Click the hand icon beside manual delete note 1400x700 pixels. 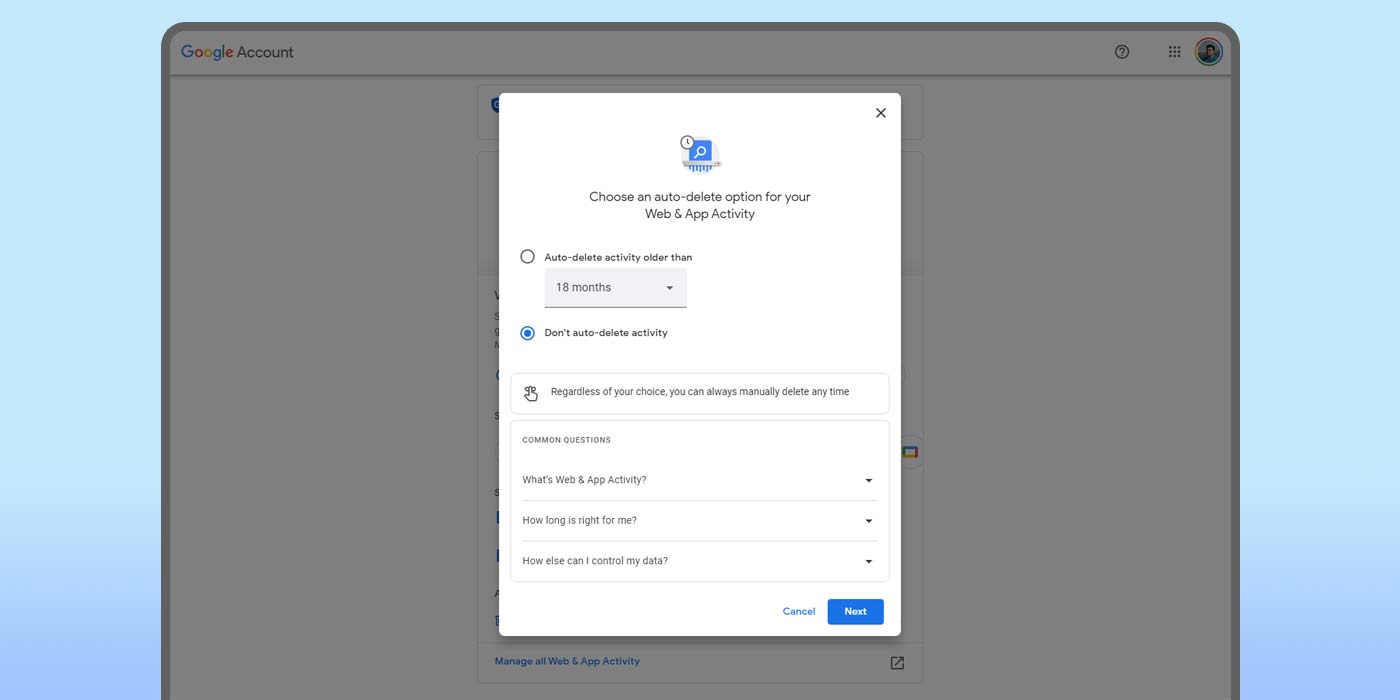click(x=531, y=393)
